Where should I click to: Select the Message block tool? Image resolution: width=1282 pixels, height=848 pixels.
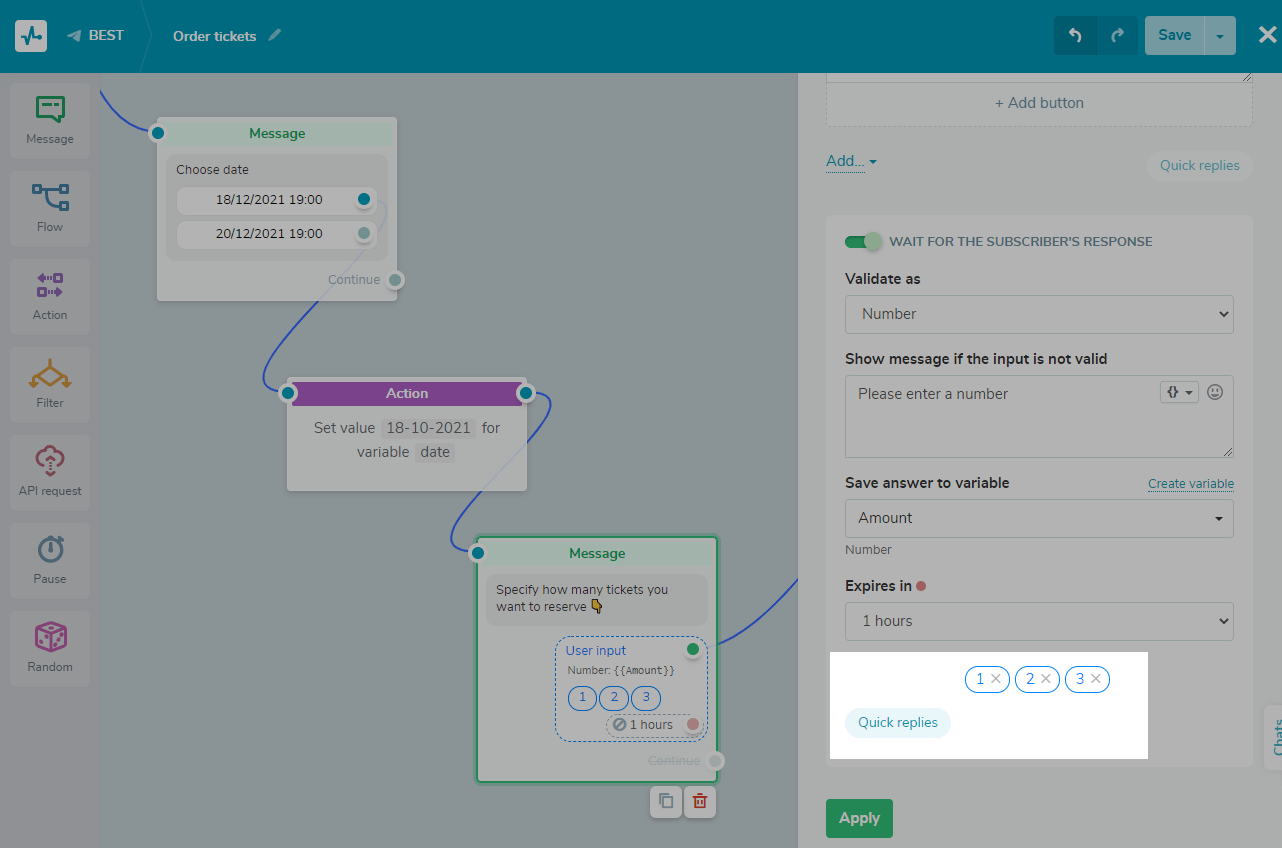49,119
